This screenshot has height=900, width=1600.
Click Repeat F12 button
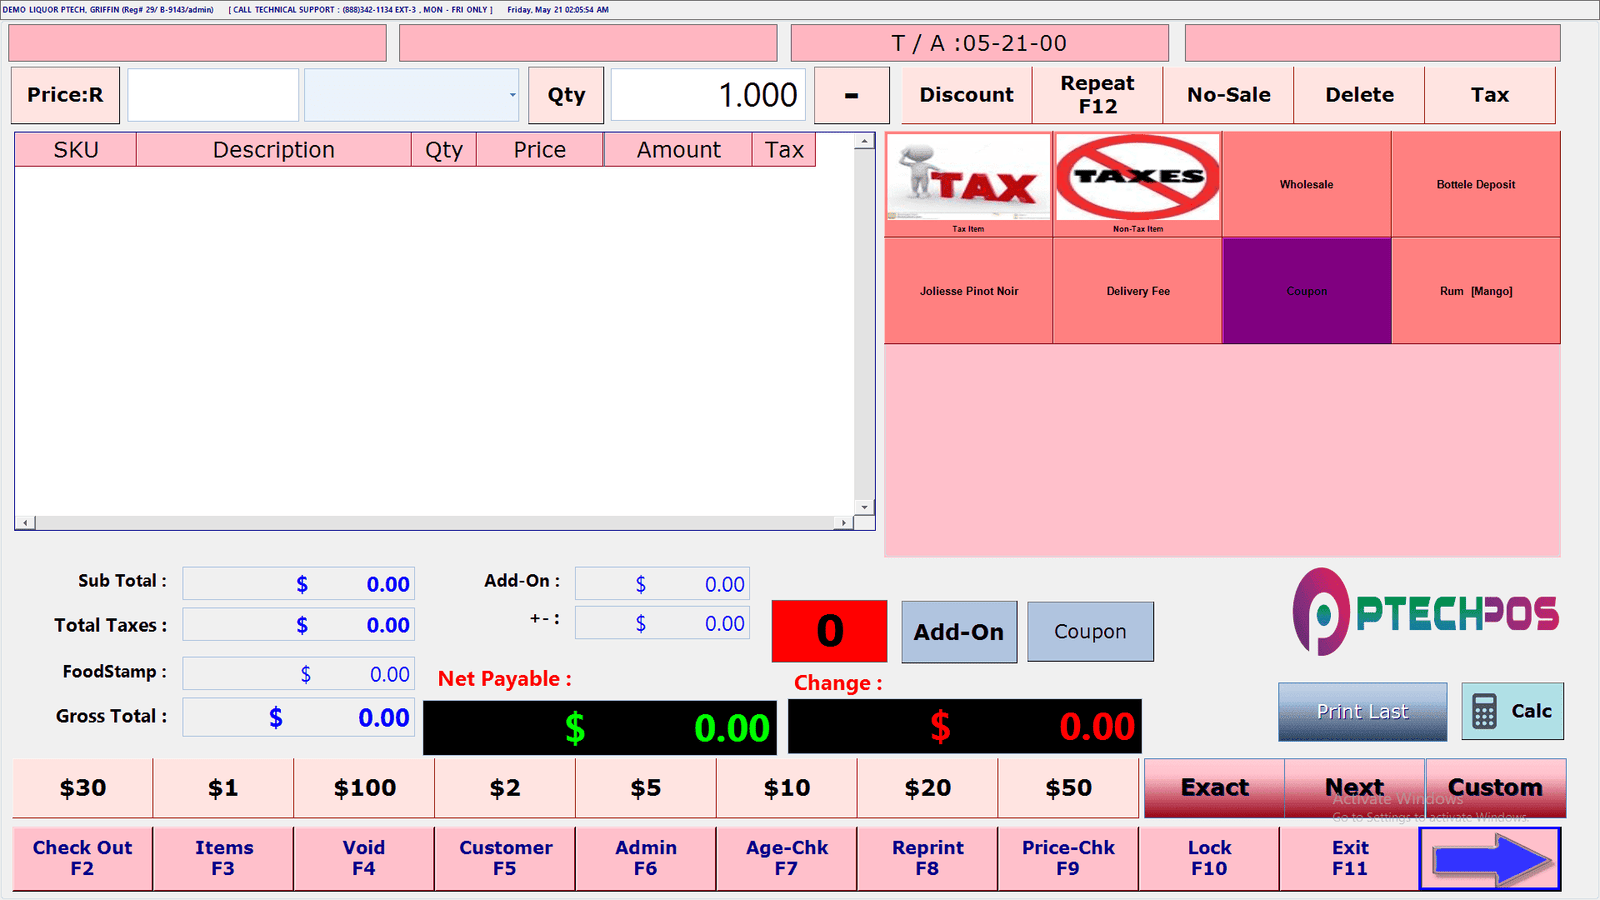1097,95
